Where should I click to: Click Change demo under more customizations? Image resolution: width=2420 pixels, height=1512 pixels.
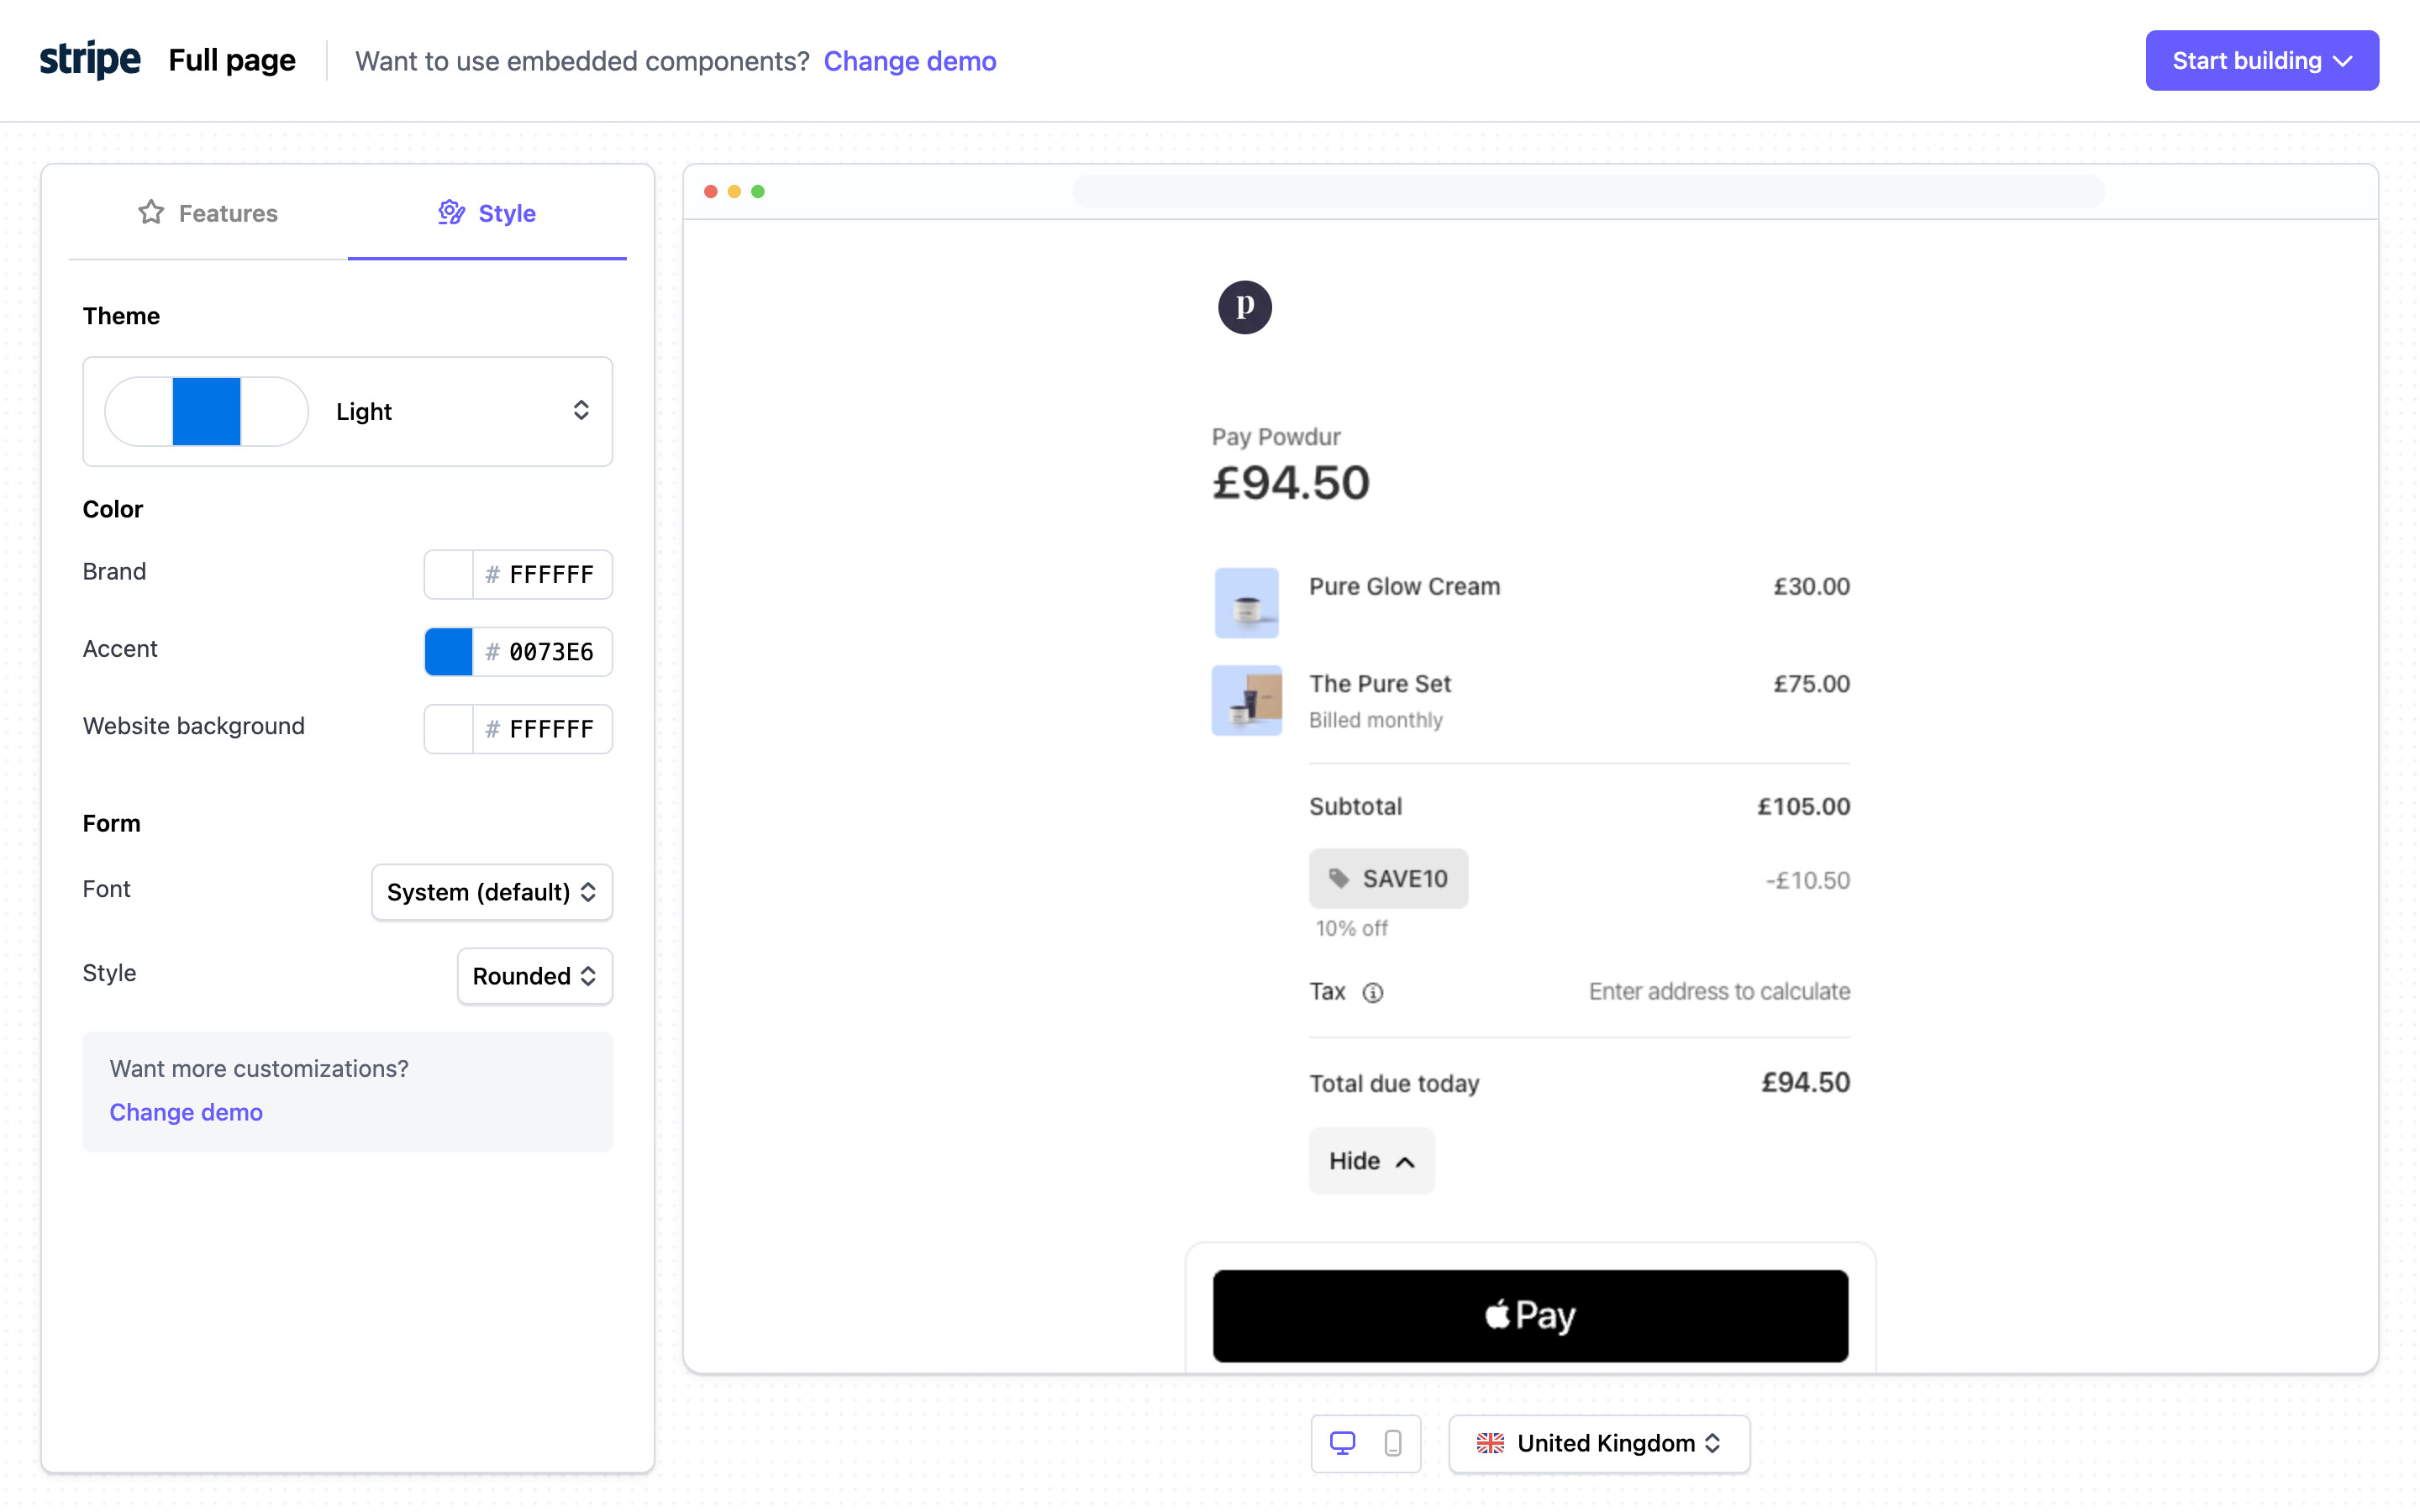186,1112
